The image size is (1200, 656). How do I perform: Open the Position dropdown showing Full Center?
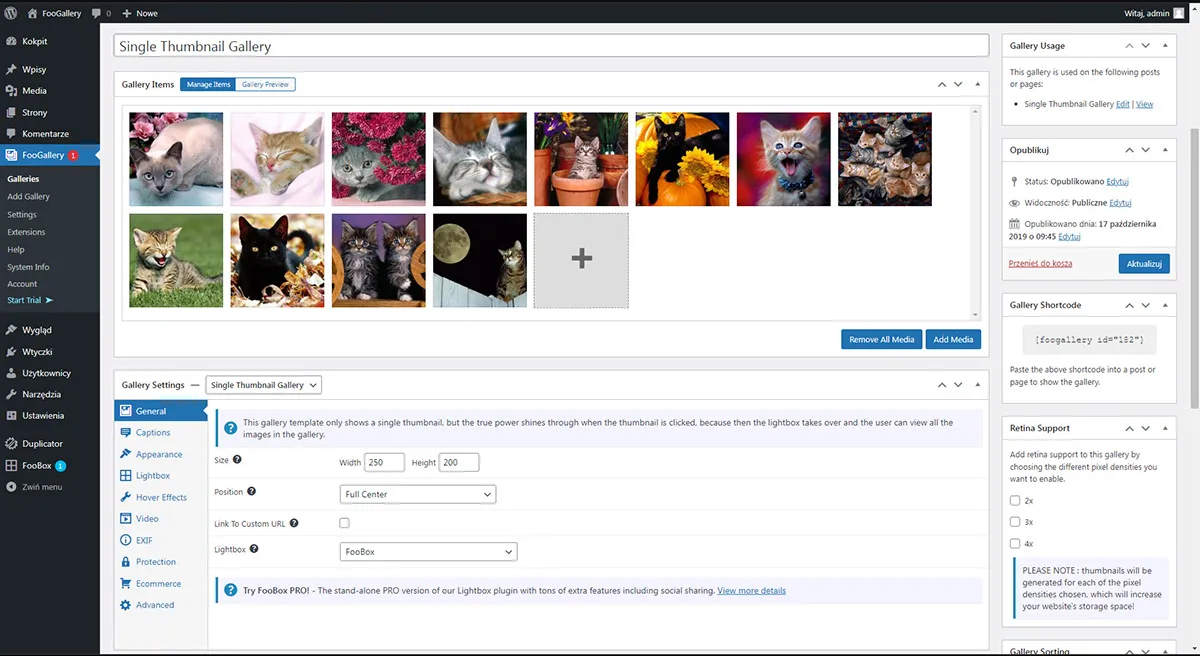pyautogui.click(x=418, y=494)
